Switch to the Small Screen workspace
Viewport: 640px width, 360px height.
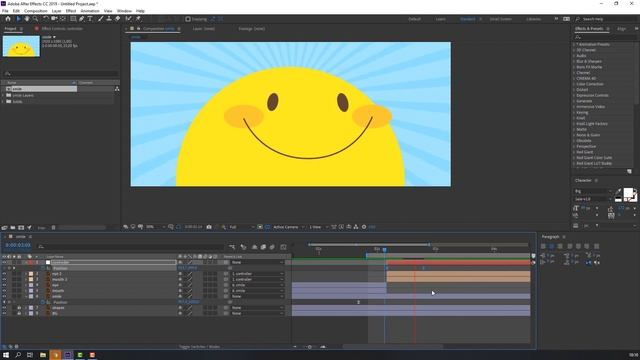501,19
